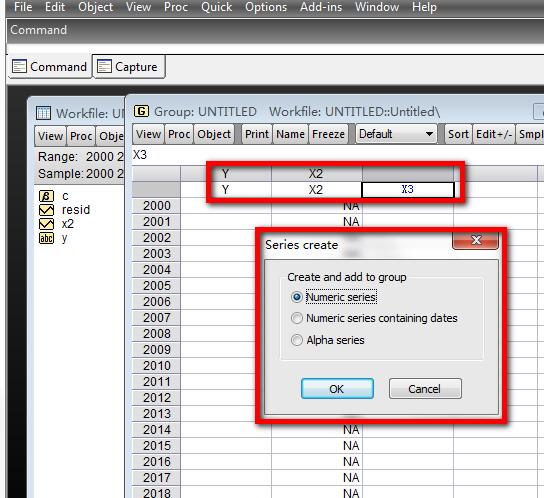Click the series icon next to resid

pos(46,210)
